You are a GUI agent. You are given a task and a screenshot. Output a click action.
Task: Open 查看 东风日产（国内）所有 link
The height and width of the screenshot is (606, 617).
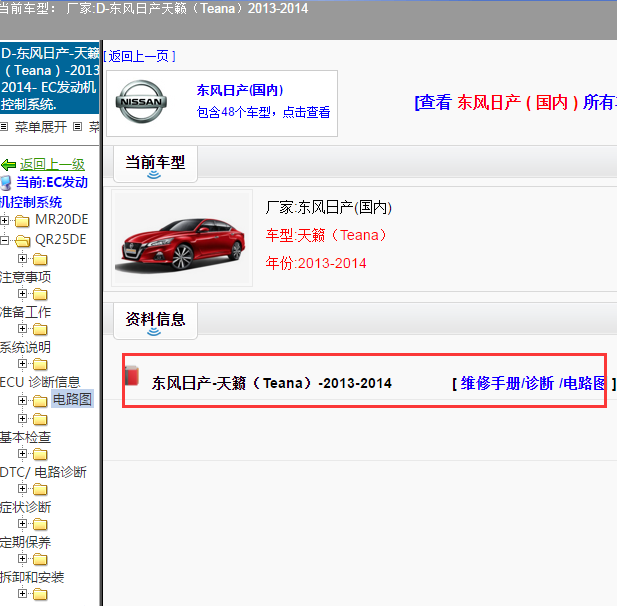pos(515,103)
